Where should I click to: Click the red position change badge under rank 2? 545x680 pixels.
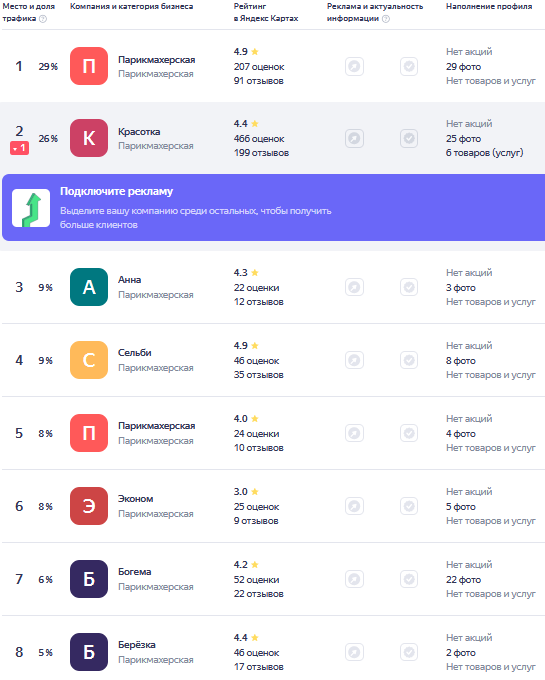[x=20, y=148]
